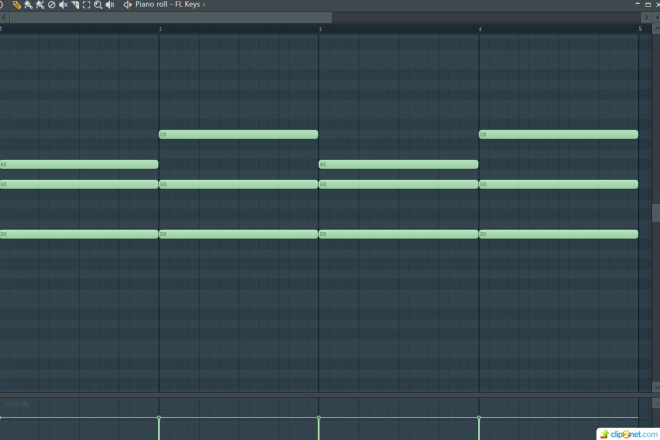Click the vertical scrollbar down arrow
The image size is (660, 440).
(656, 387)
